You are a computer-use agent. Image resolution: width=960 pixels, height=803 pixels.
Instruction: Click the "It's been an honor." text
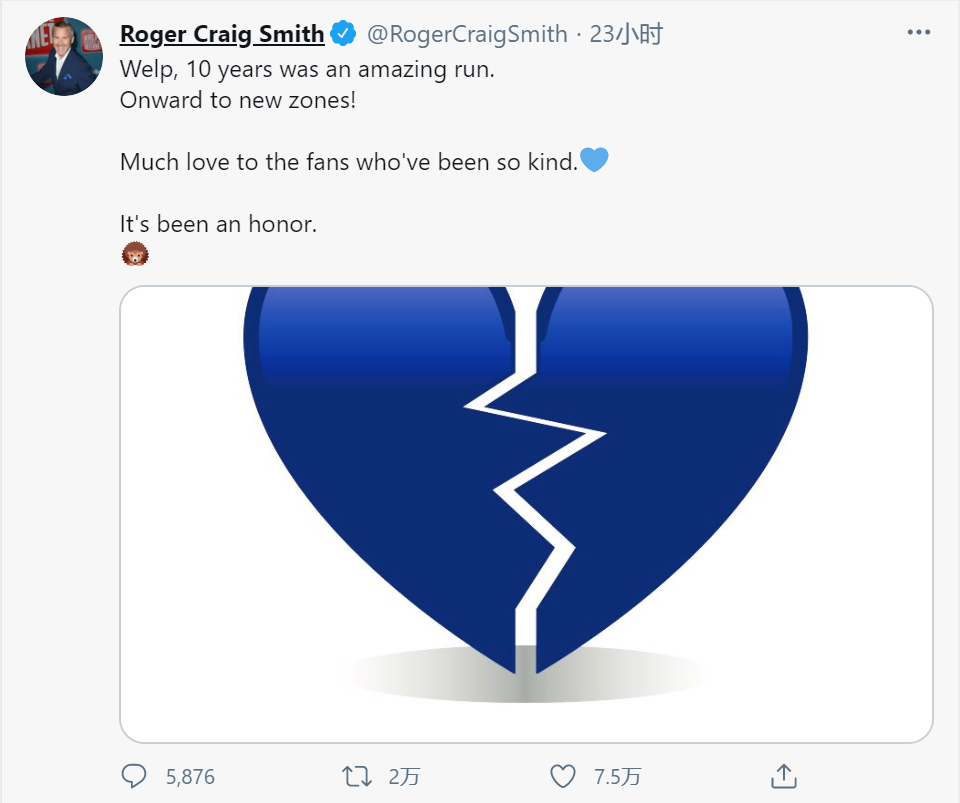(x=218, y=224)
